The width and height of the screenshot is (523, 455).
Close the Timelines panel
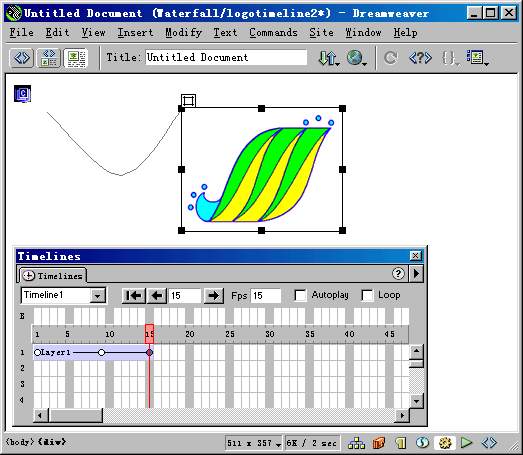coord(415,256)
